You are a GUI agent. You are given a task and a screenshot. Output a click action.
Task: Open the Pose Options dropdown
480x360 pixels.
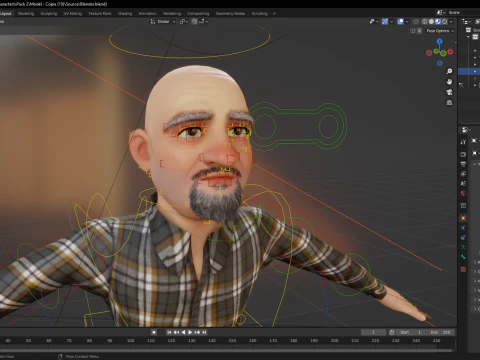(440, 31)
